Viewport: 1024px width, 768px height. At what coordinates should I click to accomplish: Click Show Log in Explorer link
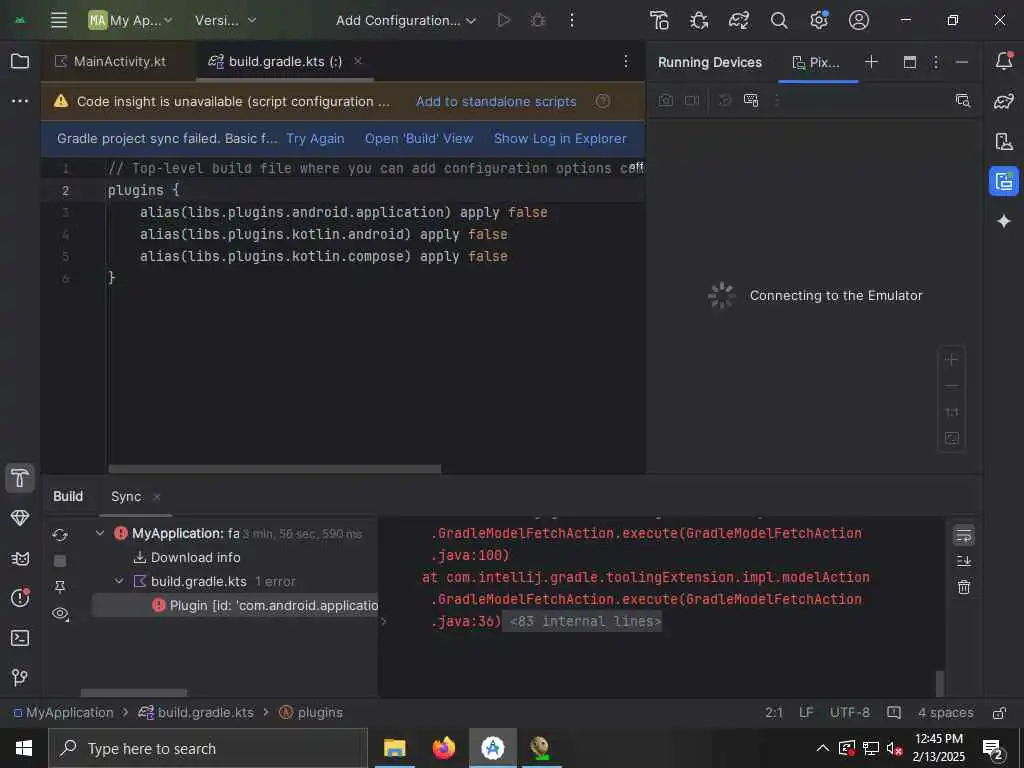[560, 138]
